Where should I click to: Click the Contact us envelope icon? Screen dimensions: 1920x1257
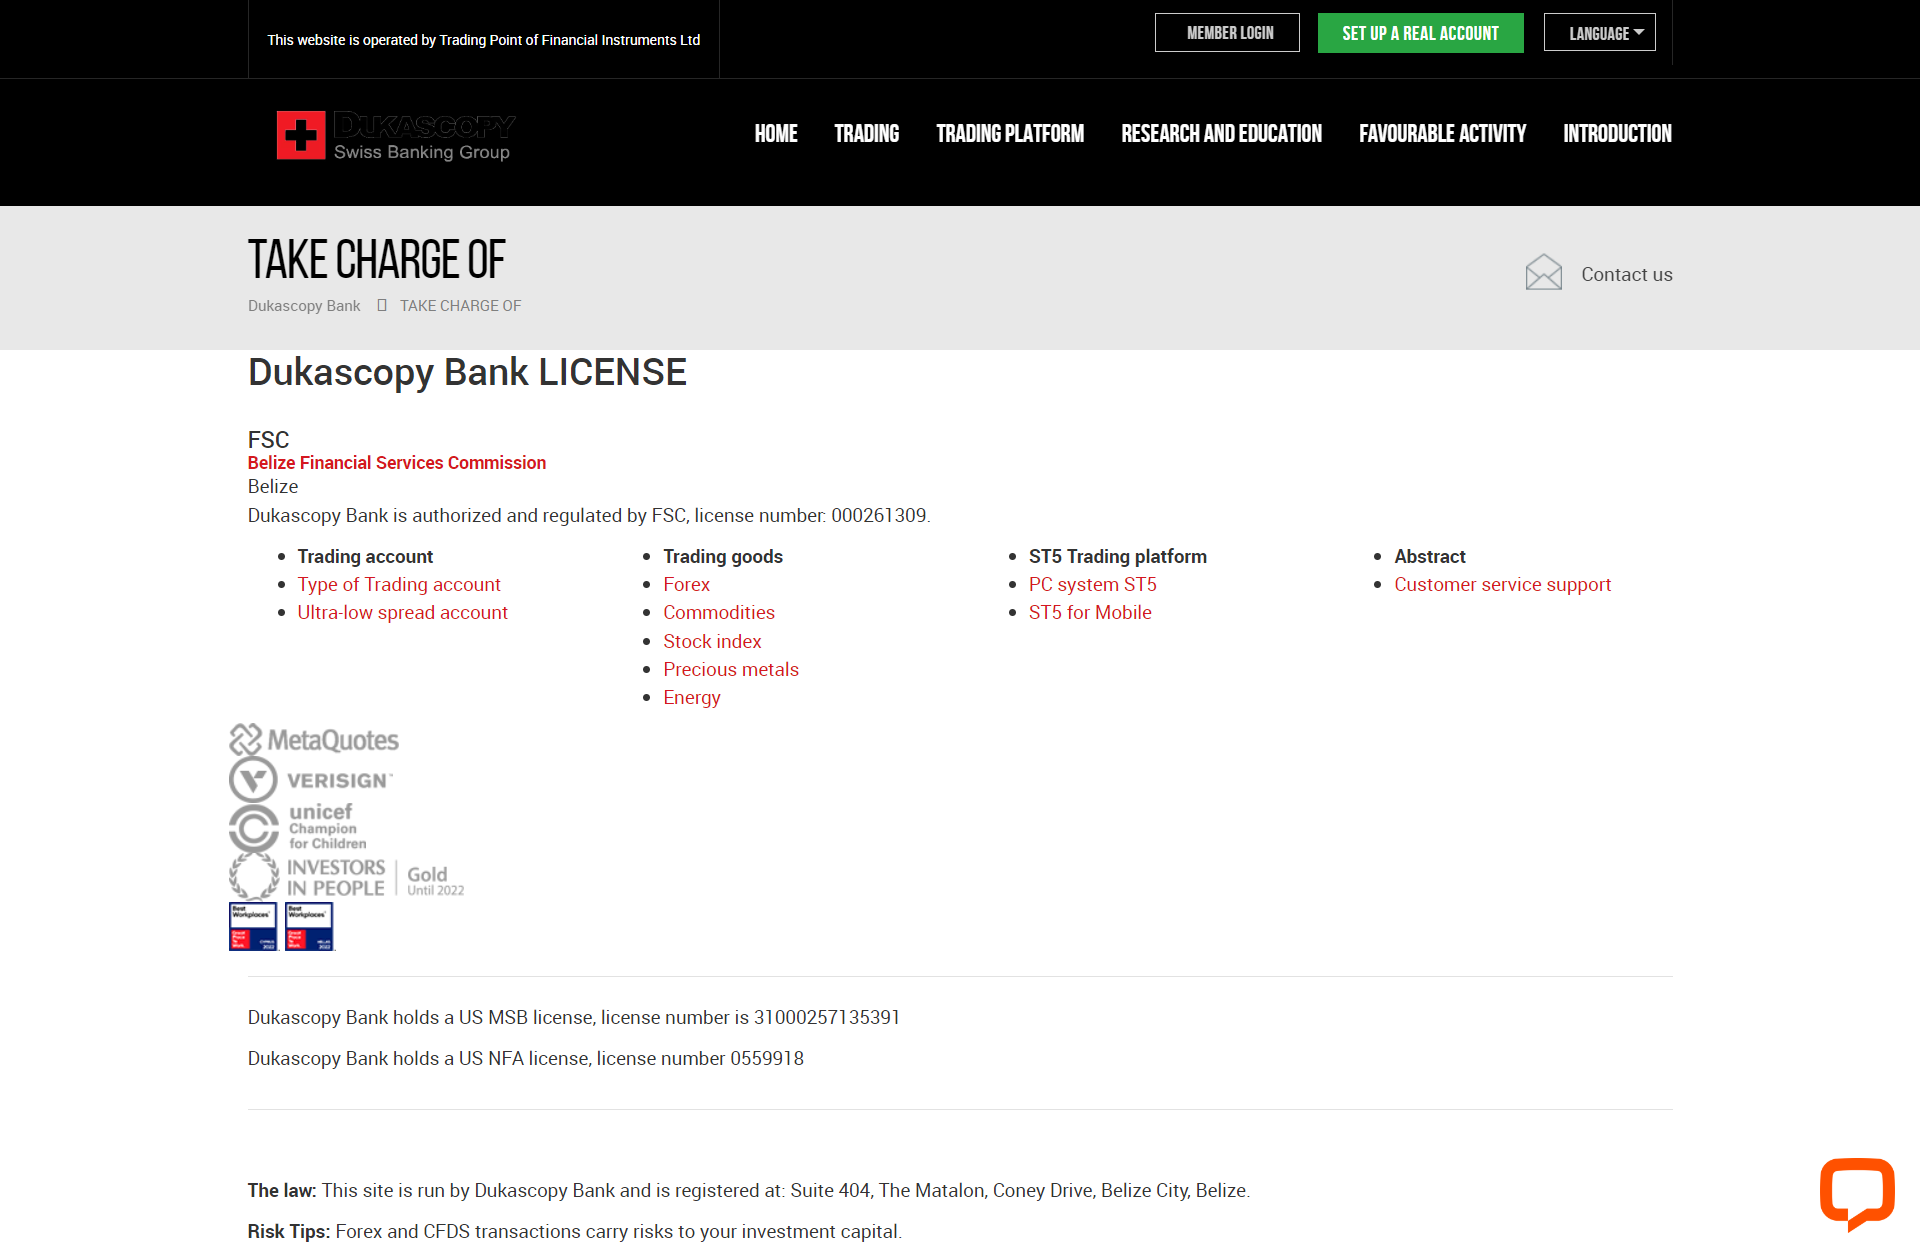tap(1543, 272)
